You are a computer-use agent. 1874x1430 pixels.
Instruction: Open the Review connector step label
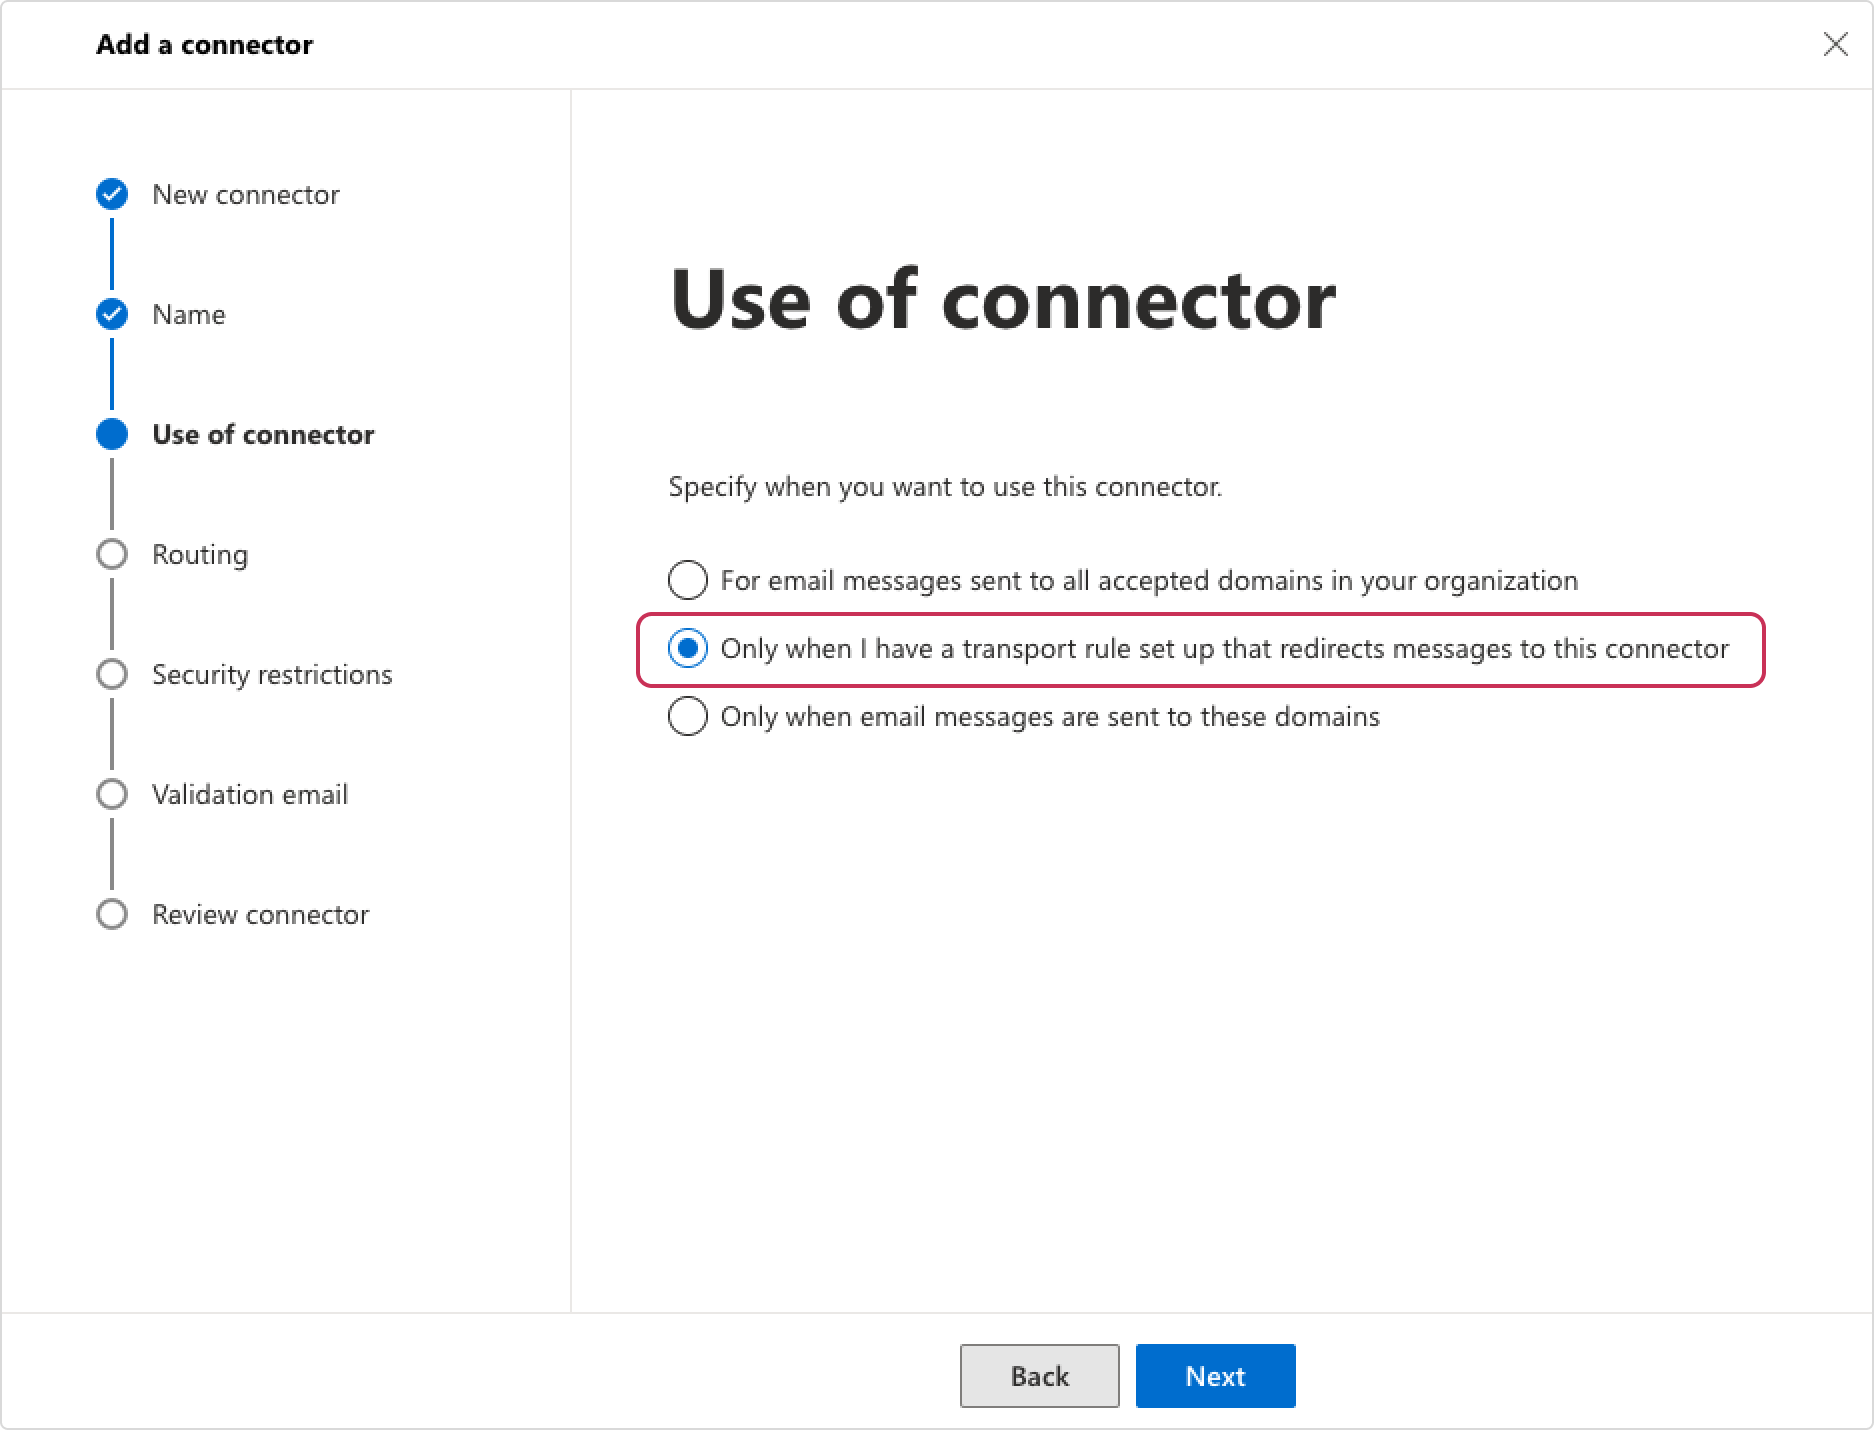coord(261,914)
